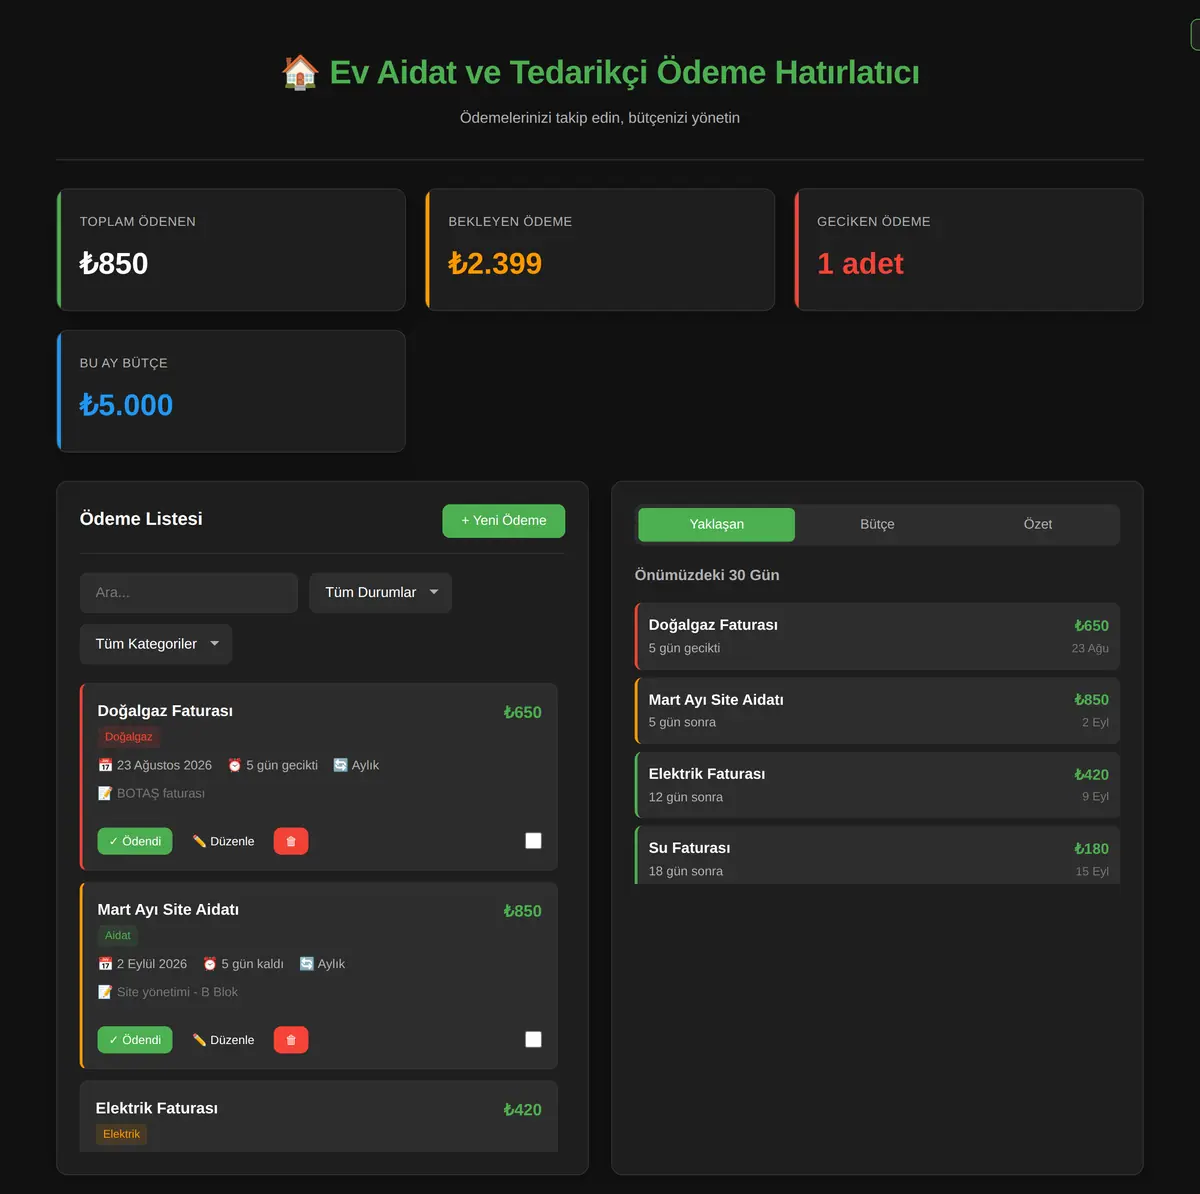The image size is (1200, 1194).
Task: Click calendar icon next to 2 Eylül 2026
Action: point(105,964)
